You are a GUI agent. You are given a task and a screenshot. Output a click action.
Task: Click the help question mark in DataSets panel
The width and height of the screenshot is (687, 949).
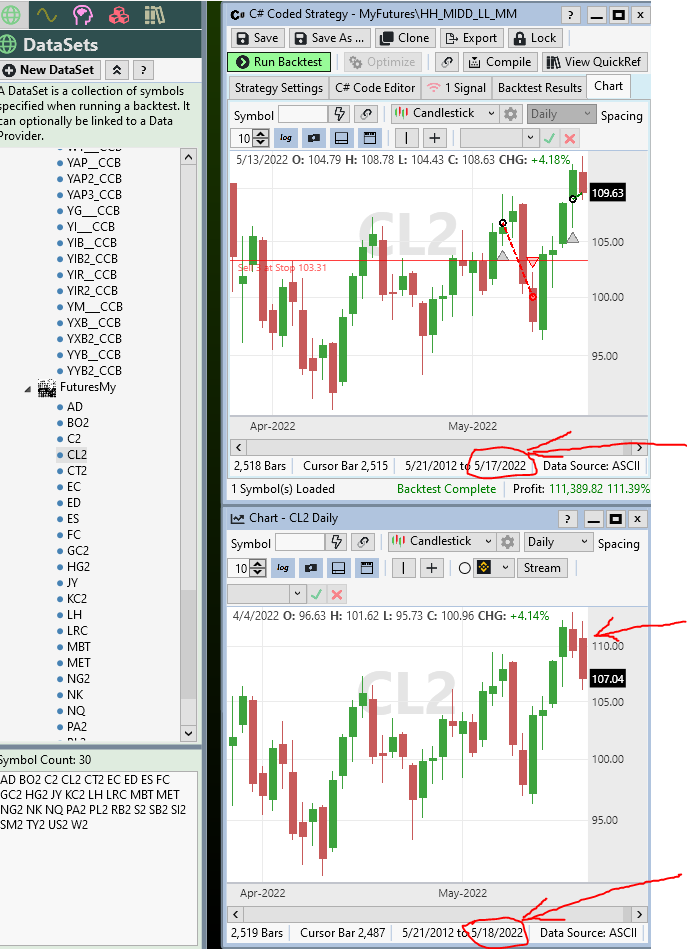(143, 70)
